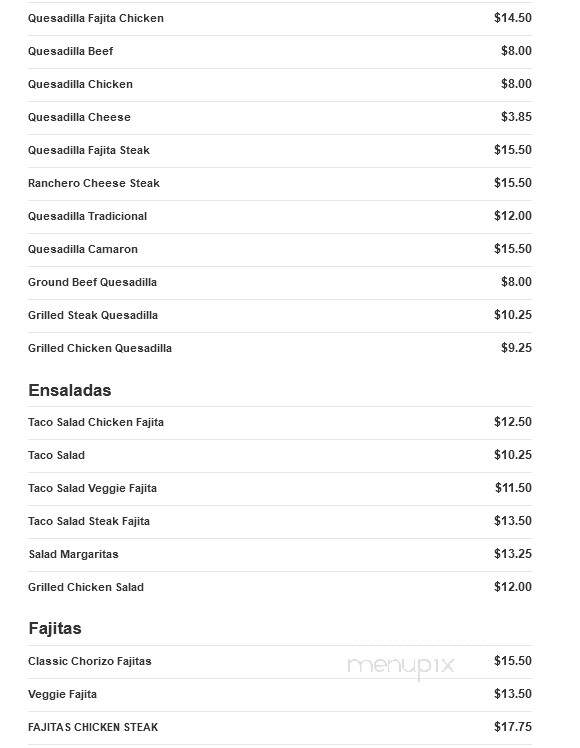580x748 pixels.
Task: Select the Veggie Fajita item
Action: [280, 695]
